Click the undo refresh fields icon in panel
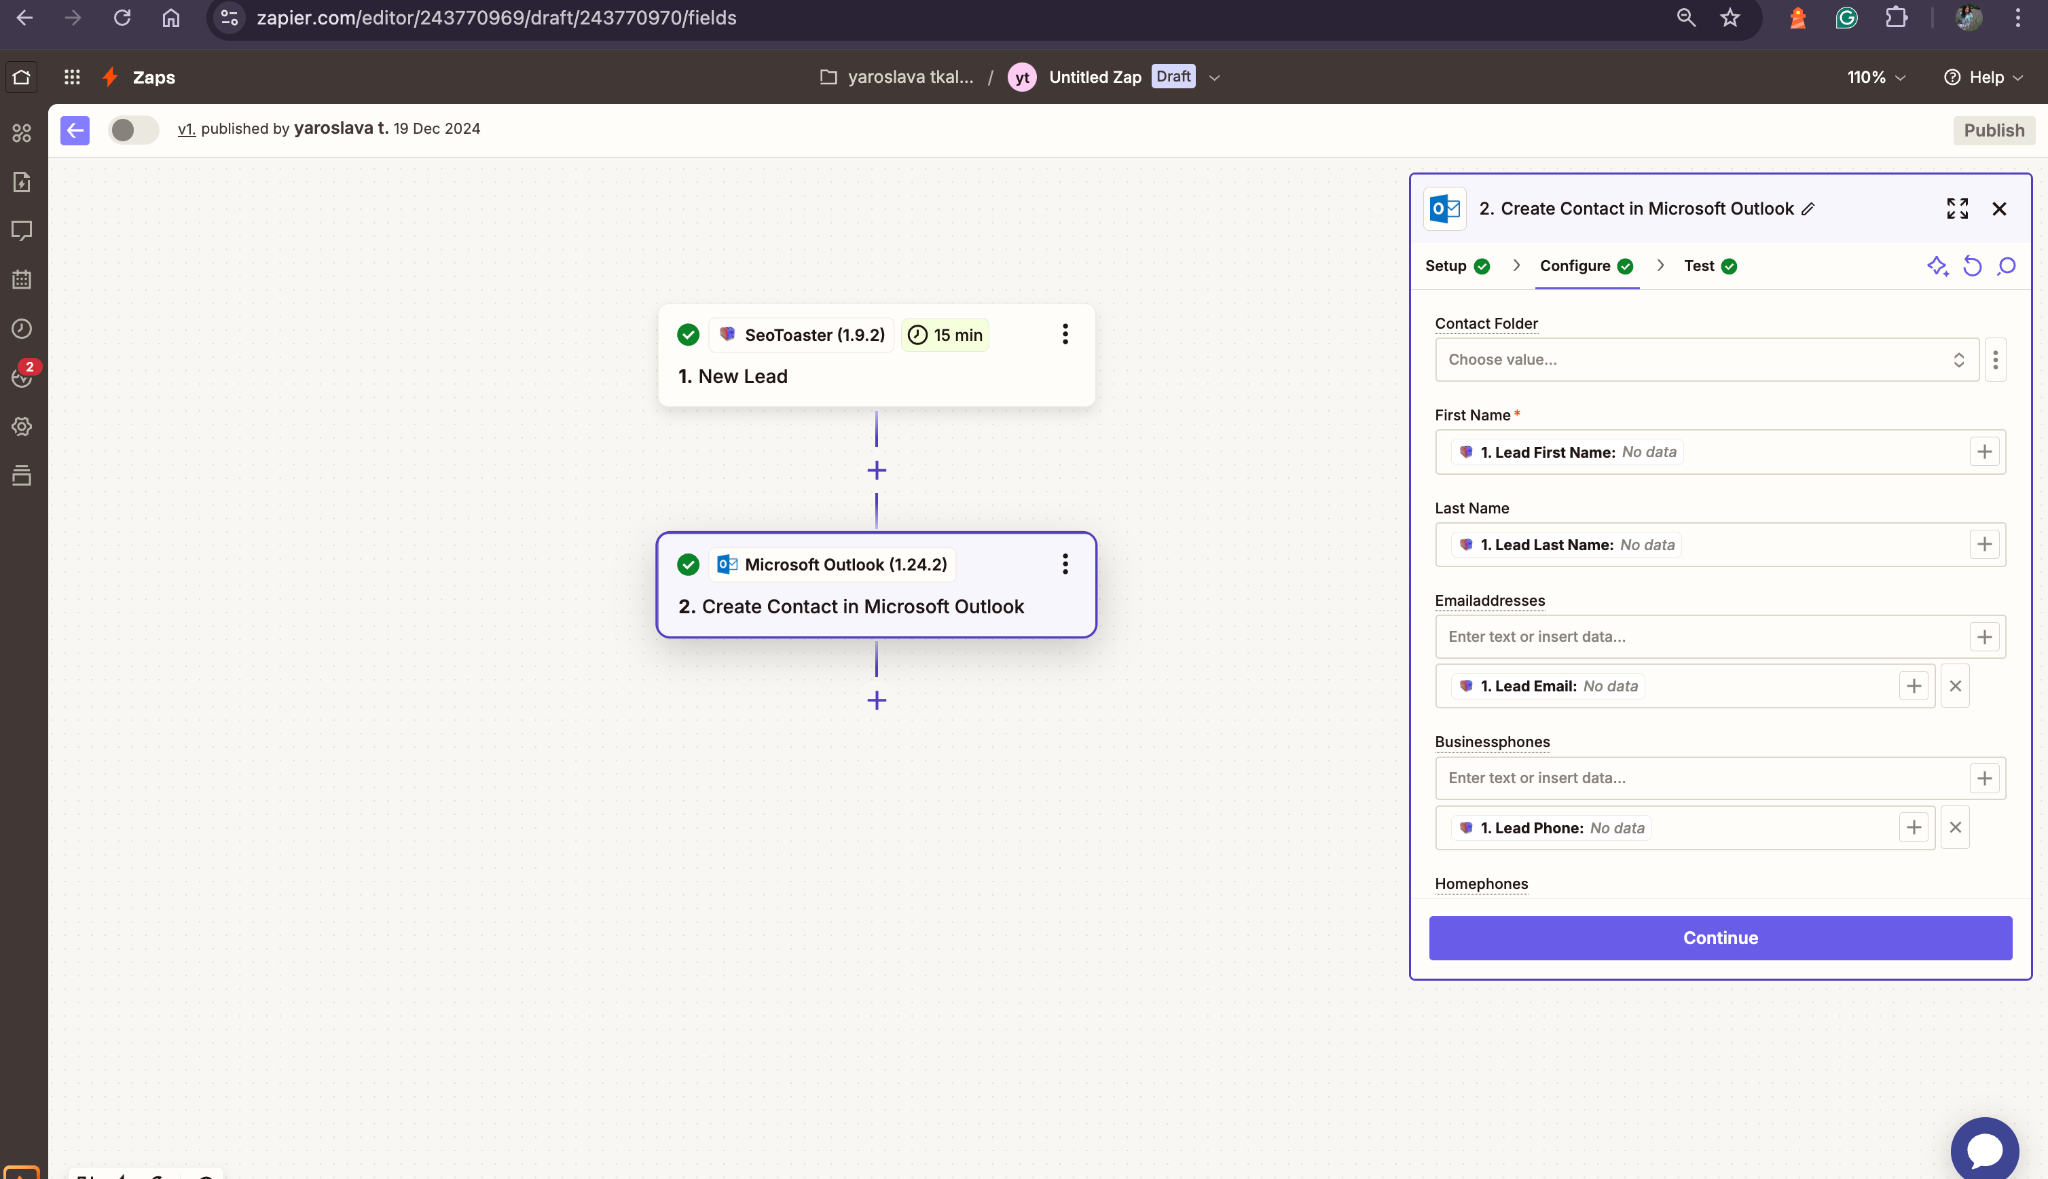This screenshot has width=2048, height=1179. pos(1972,266)
